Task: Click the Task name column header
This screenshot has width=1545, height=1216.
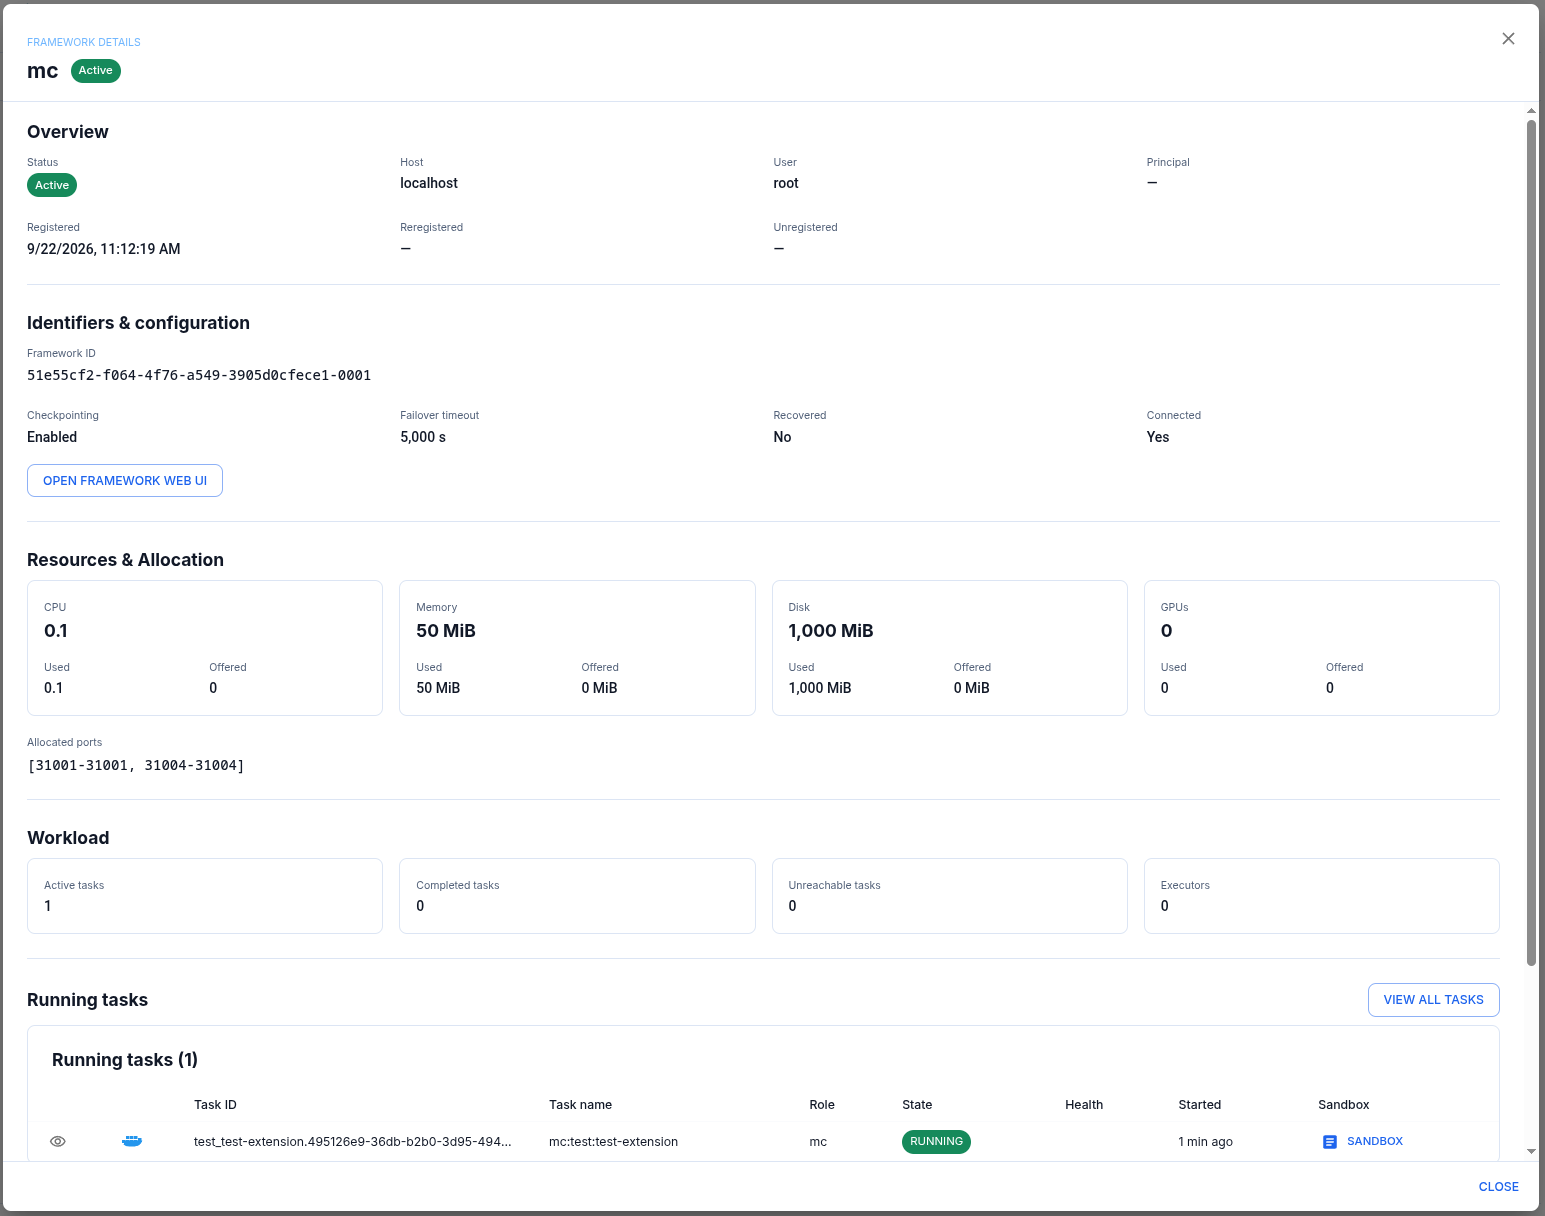Action: pyautogui.click(x=580, y=1105)
